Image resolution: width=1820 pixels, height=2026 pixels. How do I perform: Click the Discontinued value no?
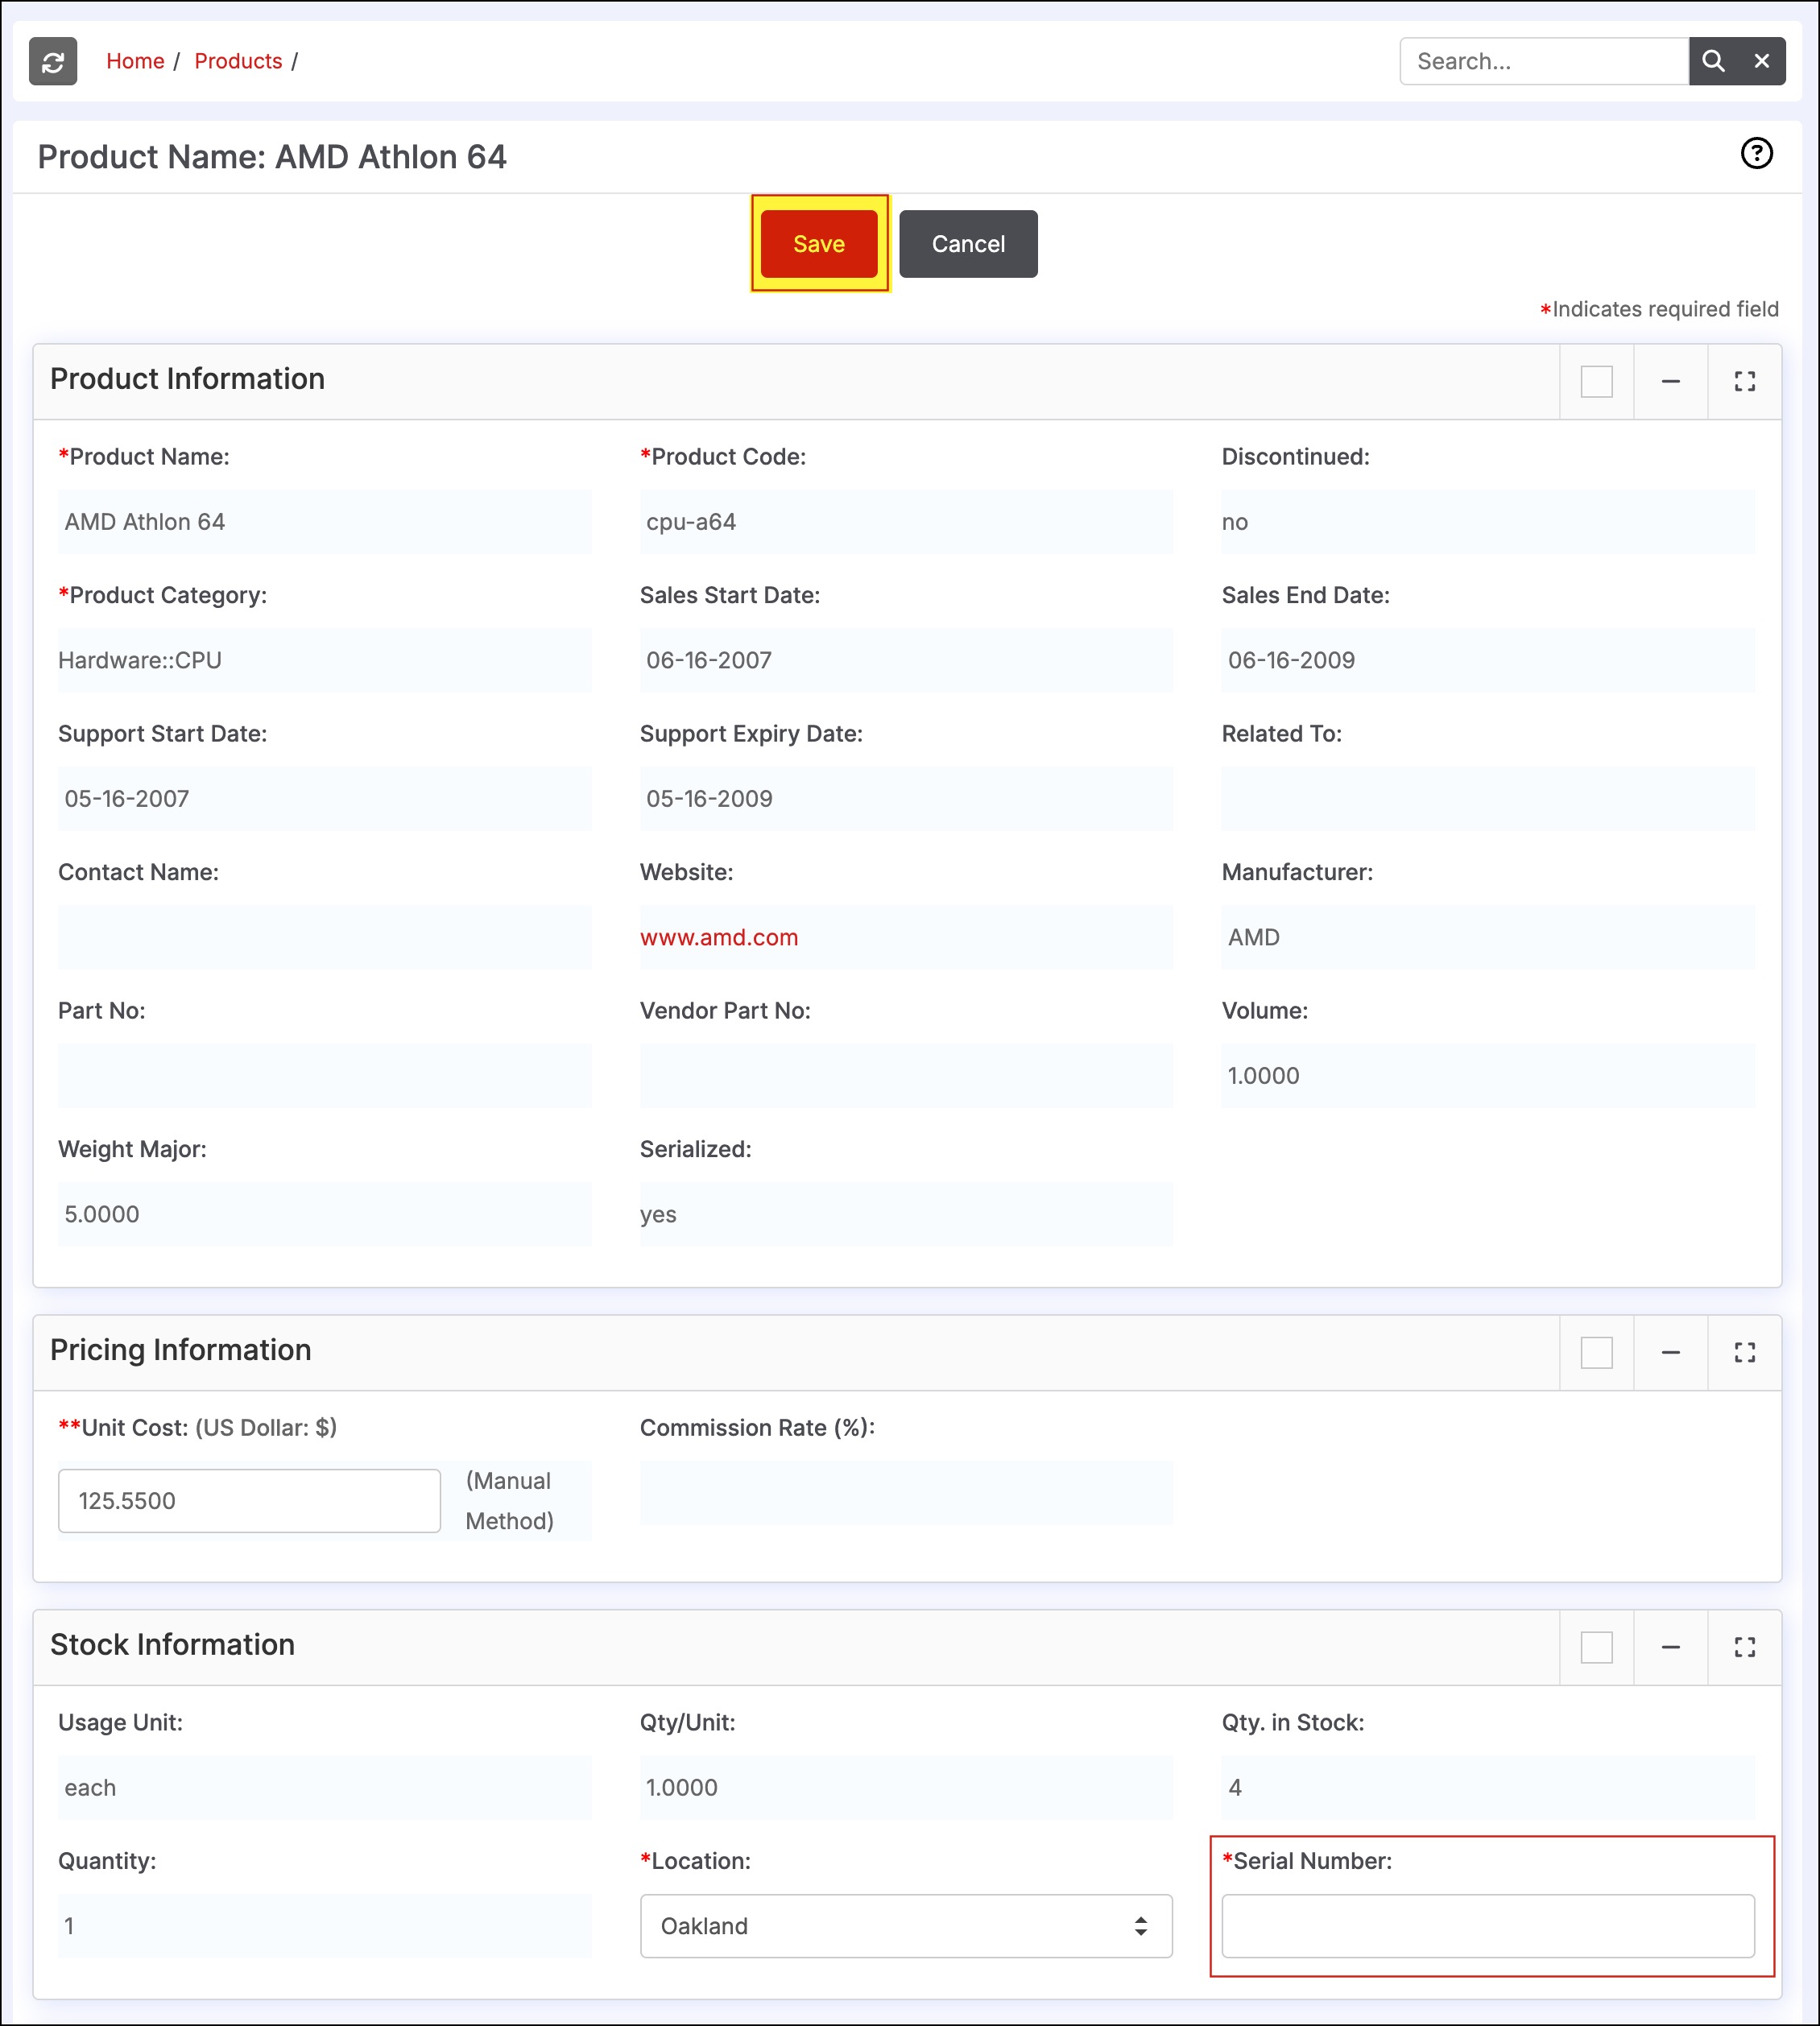1235,521
